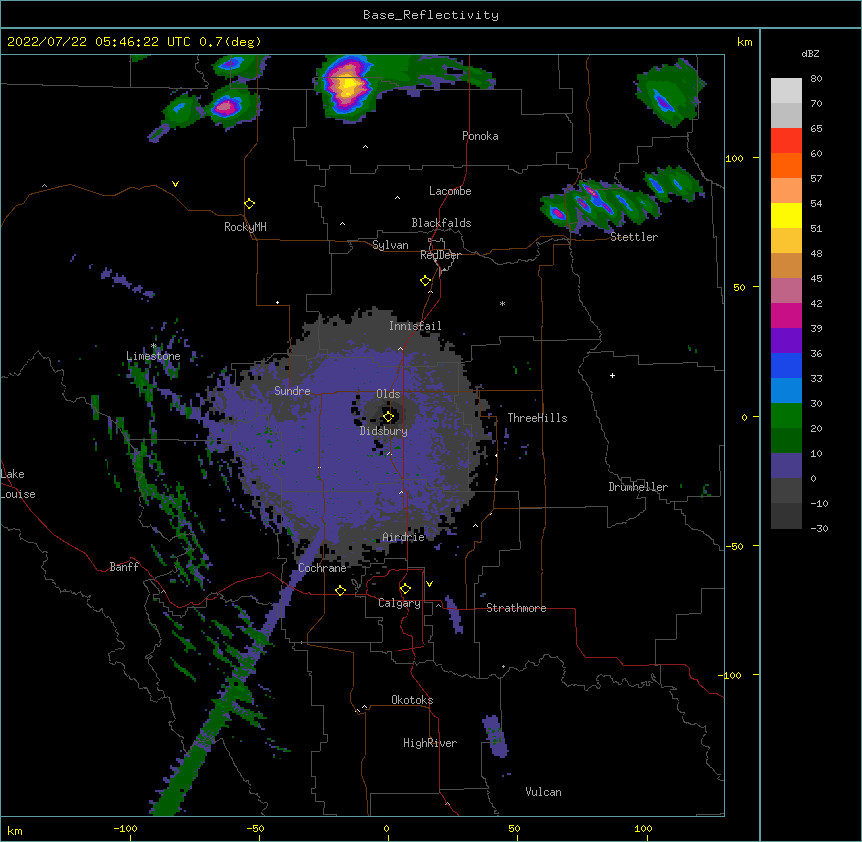Click the yellow diamond marker above the Calgary label
862x842 pixels.
coord(405,589)
